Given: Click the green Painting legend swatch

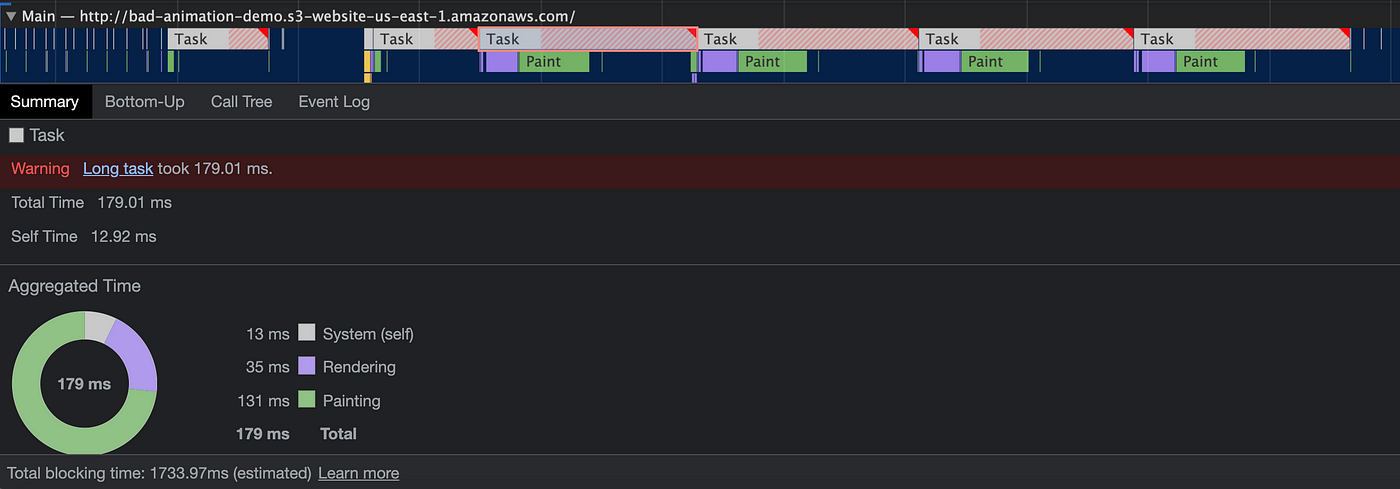Looking at the screenshot, I should [x=306, y=400].
